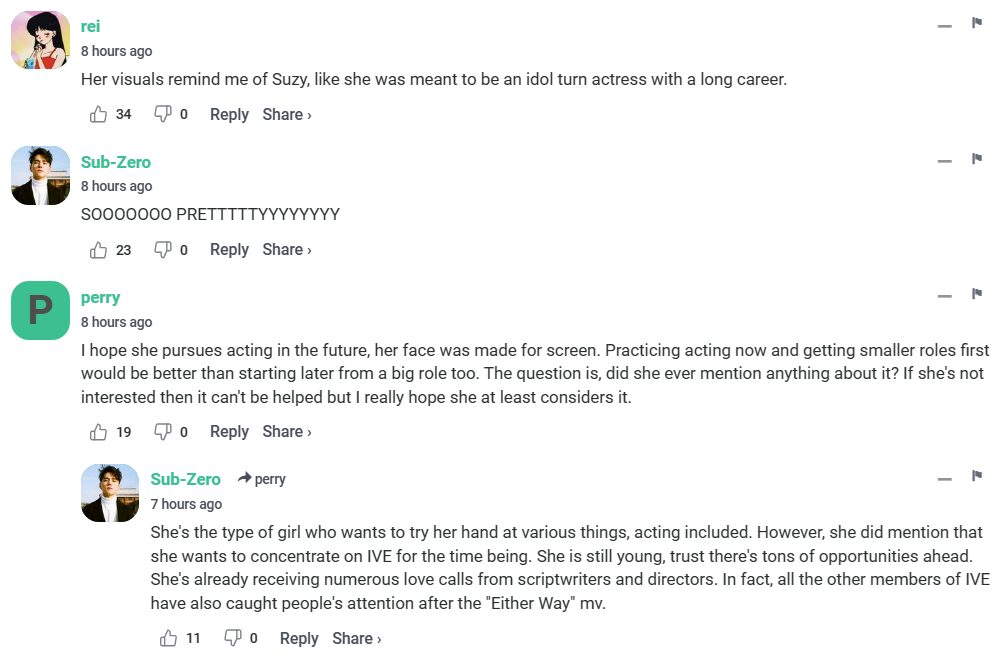Collapse Sub-Zero's top-level comment
The height and width of the screenshot is (659, 1000).
click(x=945, y=161)
